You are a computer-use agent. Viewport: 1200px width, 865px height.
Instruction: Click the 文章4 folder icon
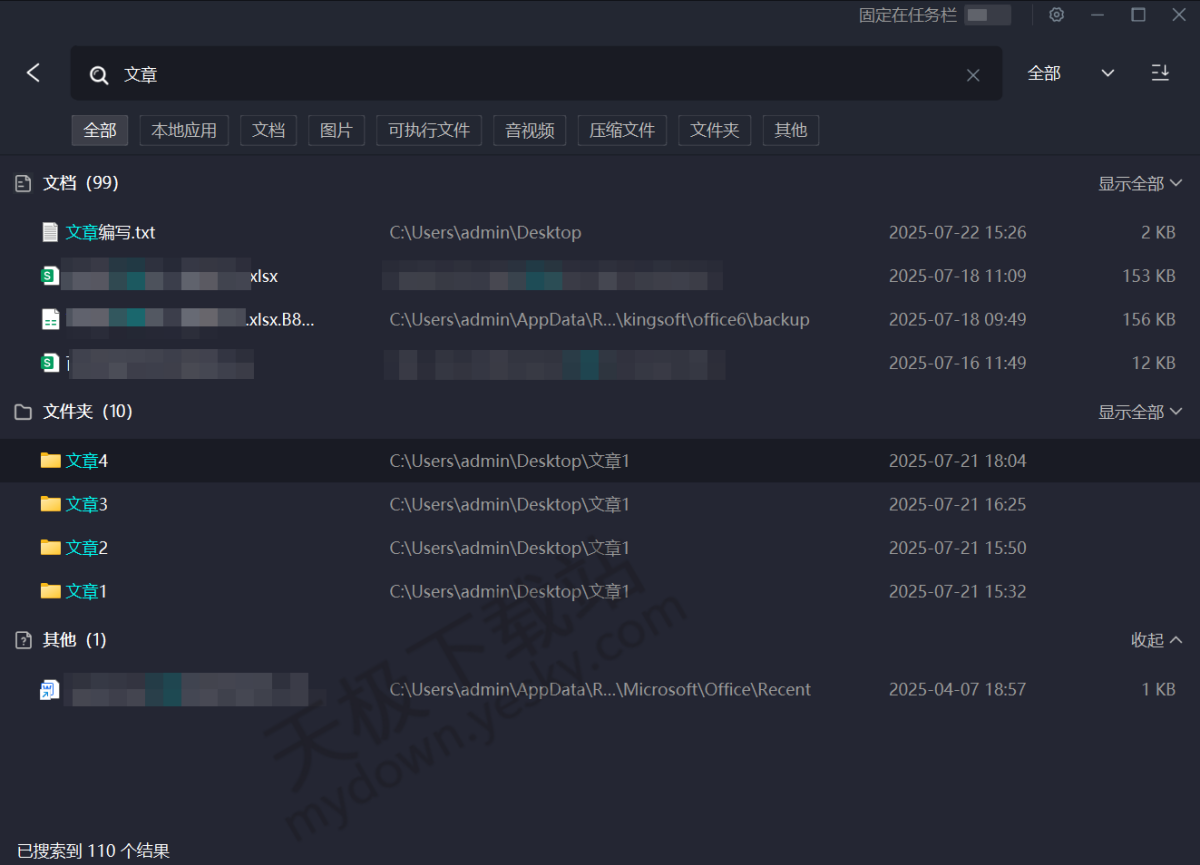click(x=50, y=460)
